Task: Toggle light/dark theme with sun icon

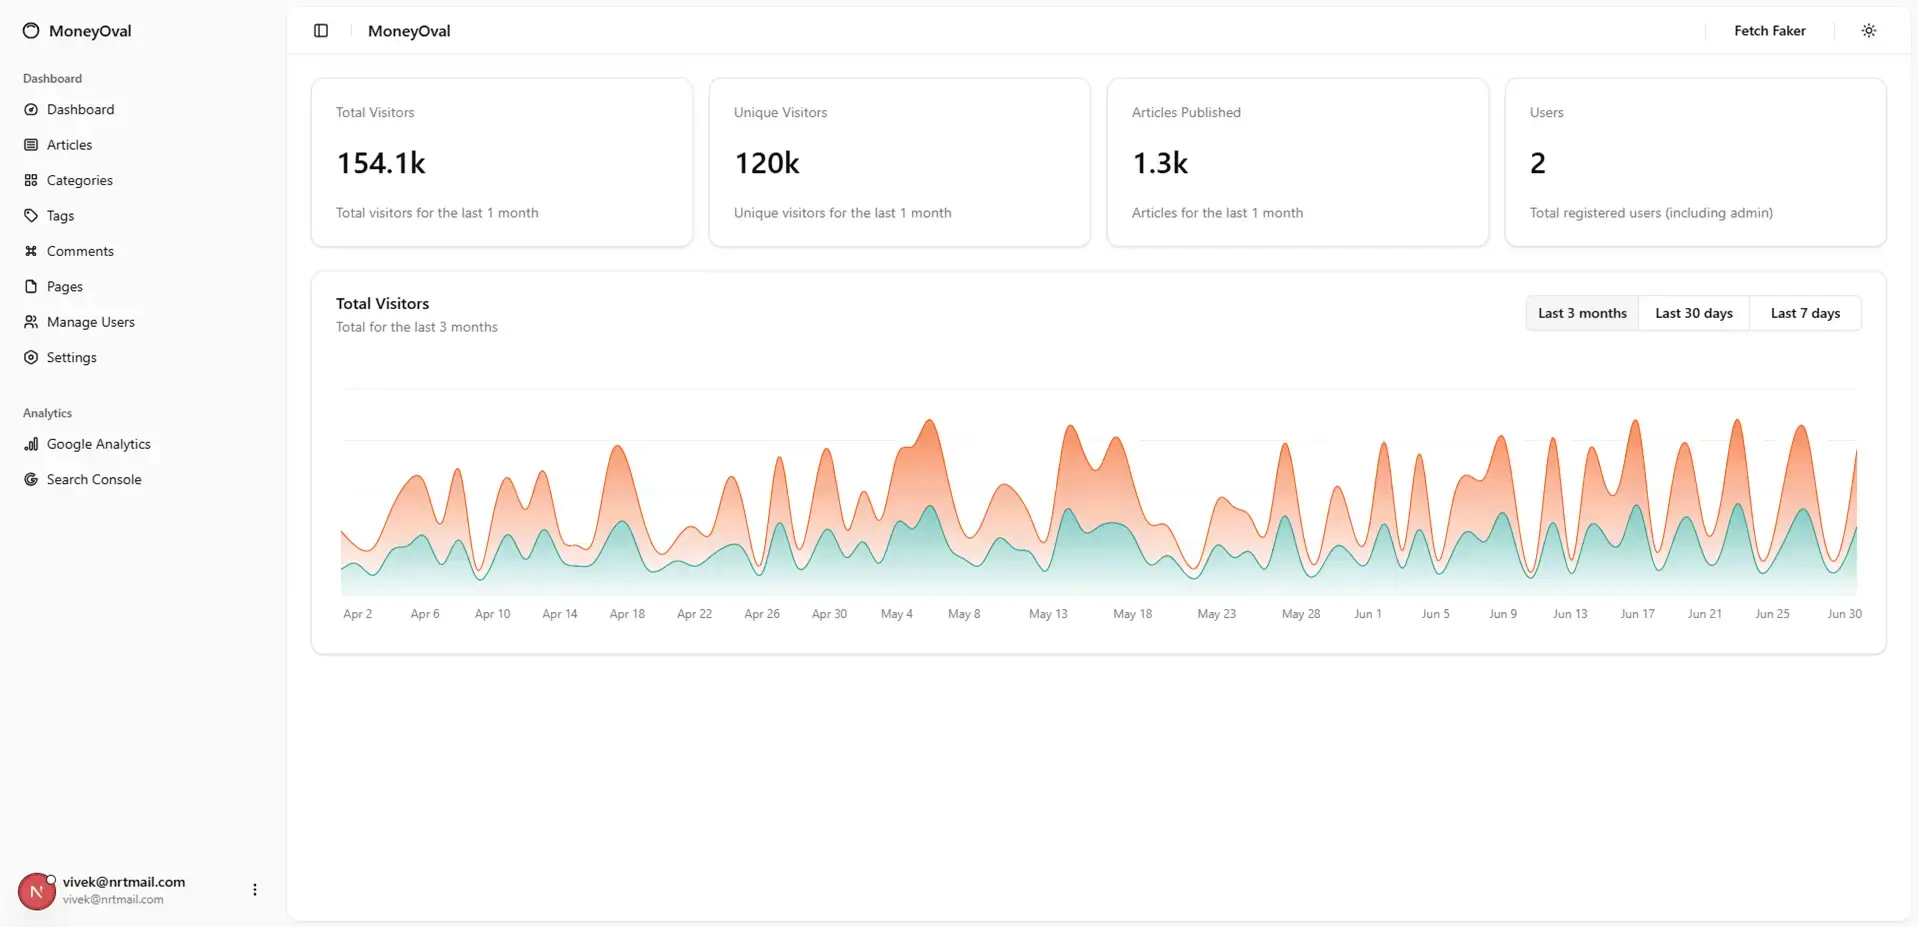Action: pyautogui.click(x=1868, y=30)
